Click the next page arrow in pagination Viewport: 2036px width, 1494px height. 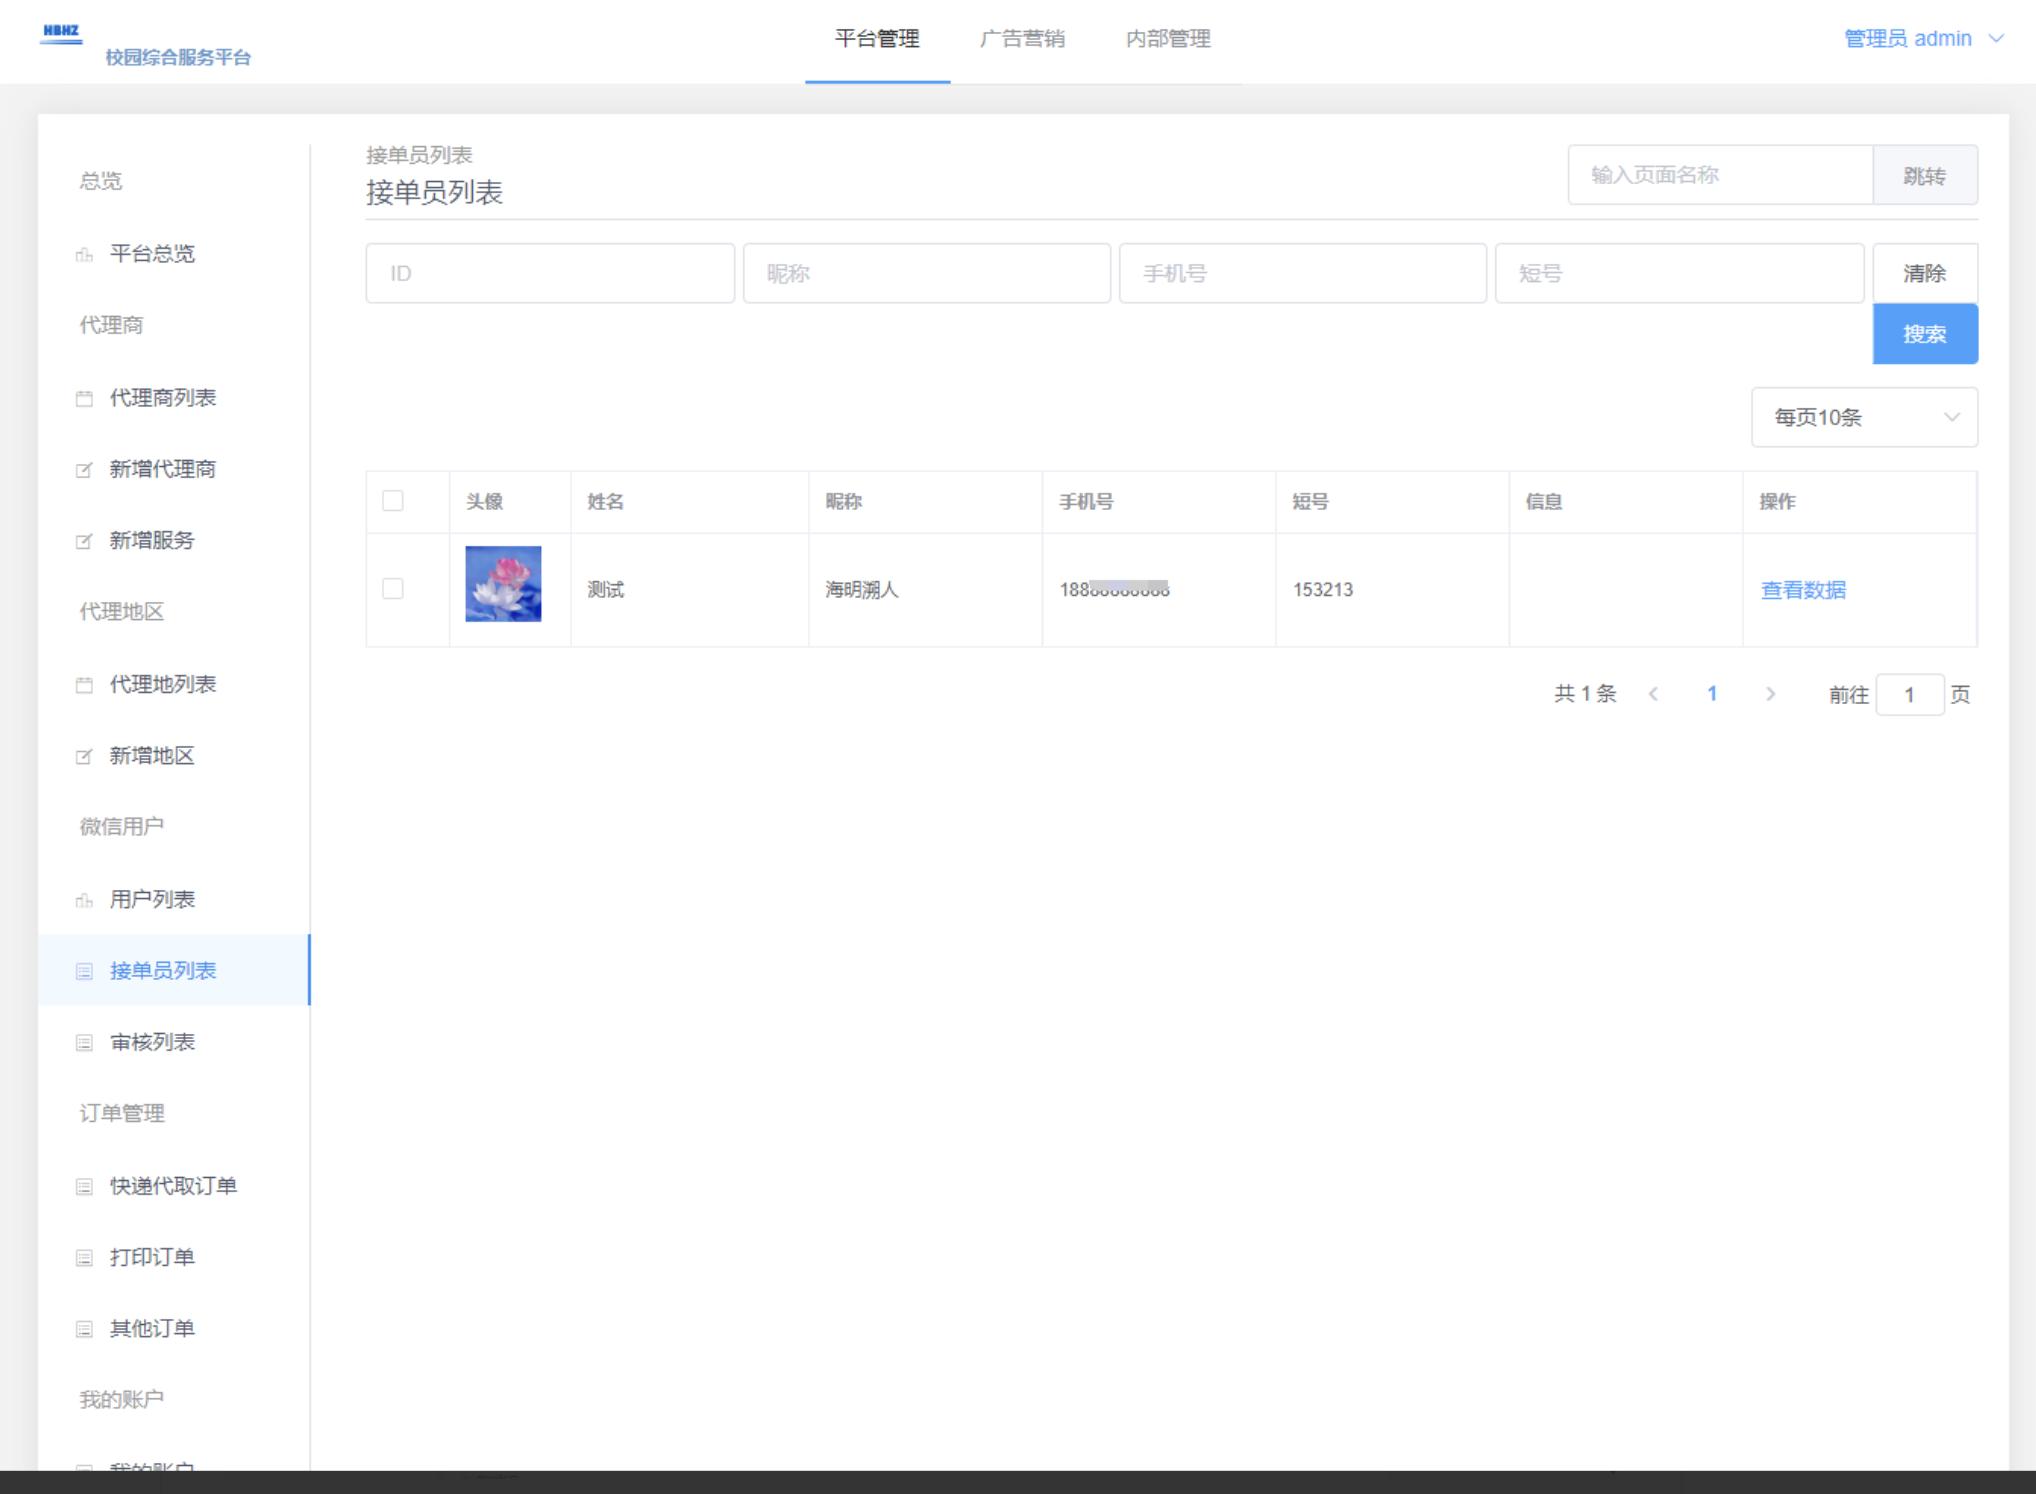click(x=1770, y=694)
